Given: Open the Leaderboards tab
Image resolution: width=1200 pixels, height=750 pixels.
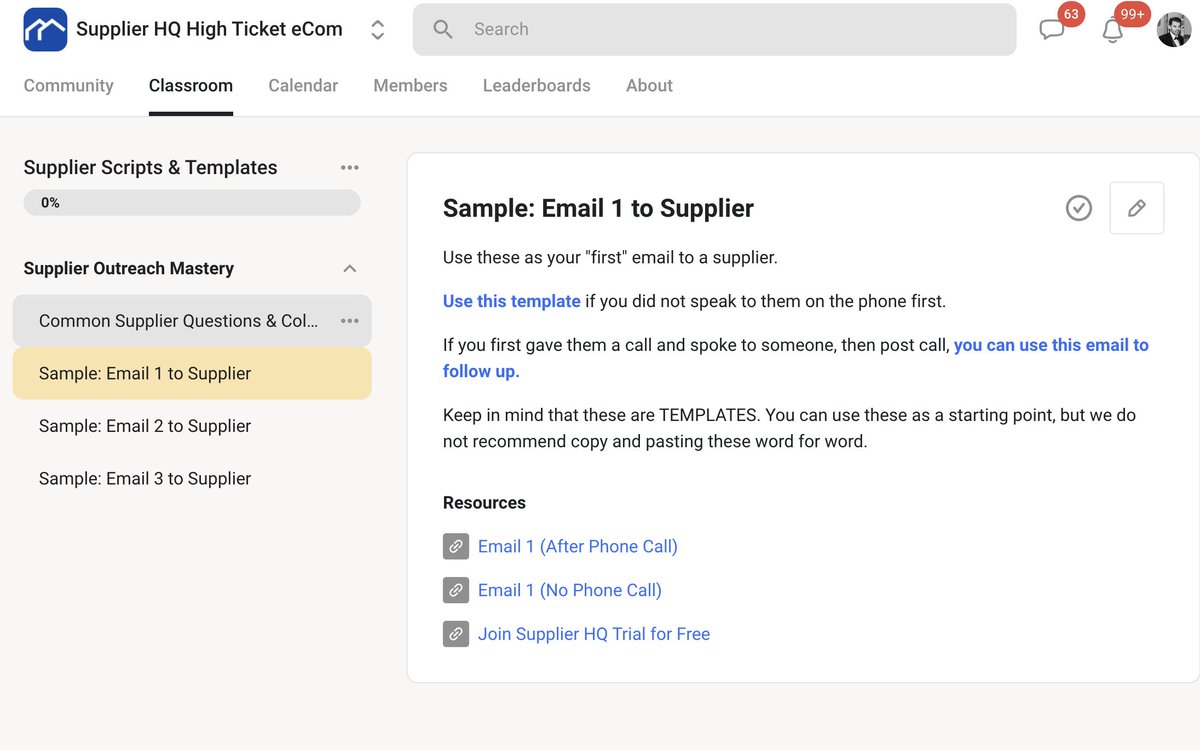Looking at the screenshot, I should coord(536,86).
